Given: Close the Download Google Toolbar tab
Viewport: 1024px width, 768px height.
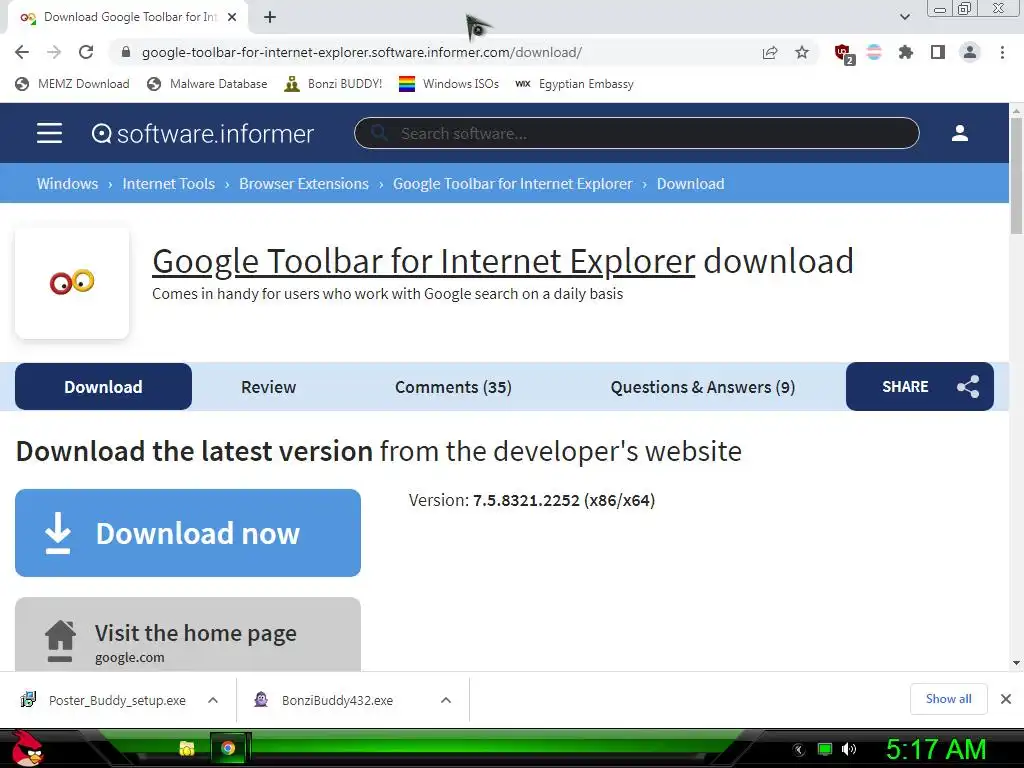Looking at the screenshot, I should [x=232, y=17].
